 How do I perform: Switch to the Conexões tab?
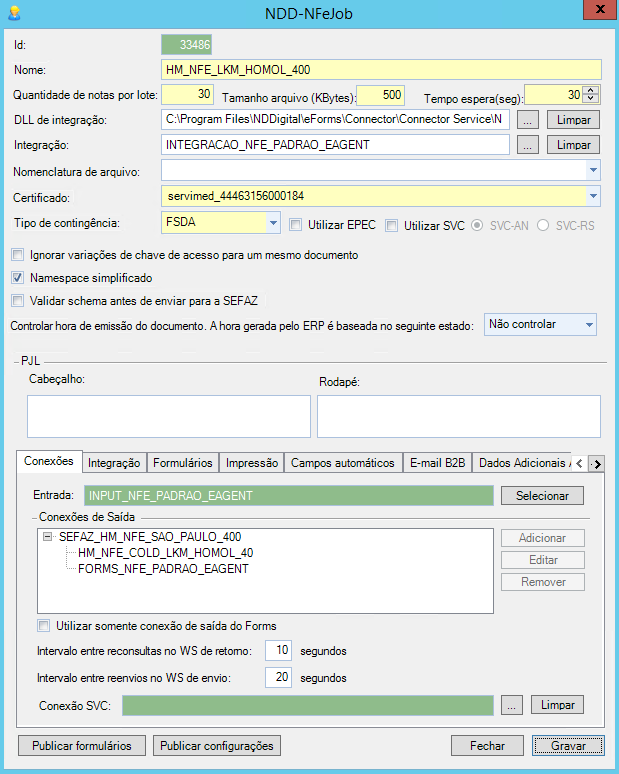coord(49,461)
